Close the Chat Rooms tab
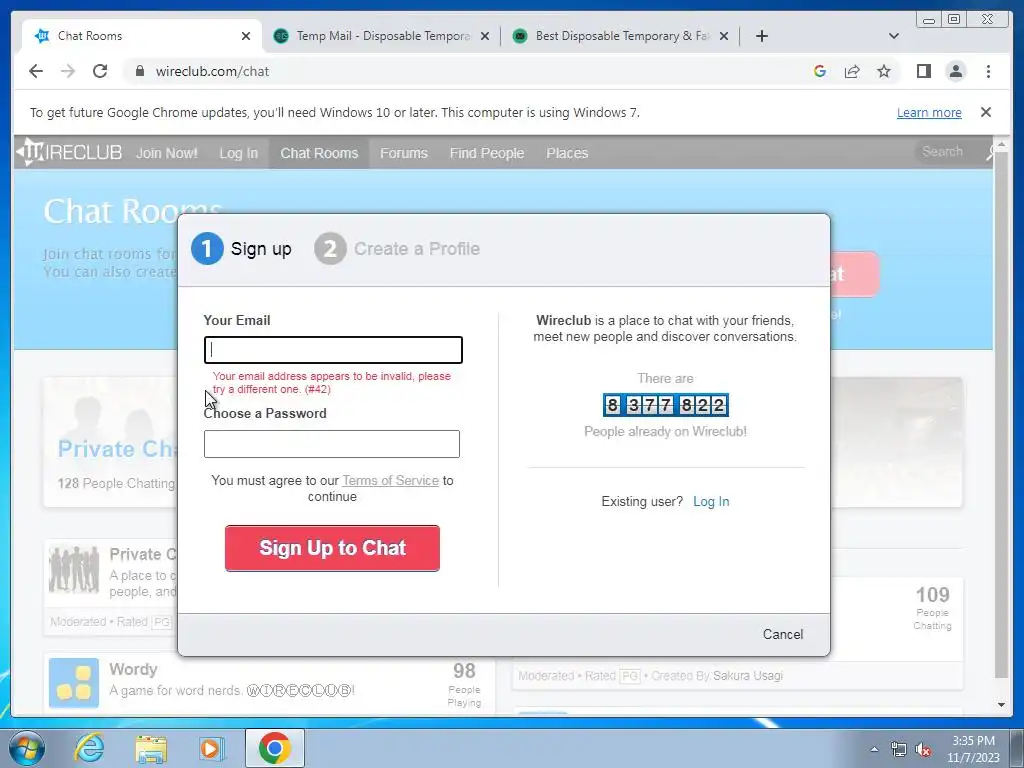 [x=246, y=36]
